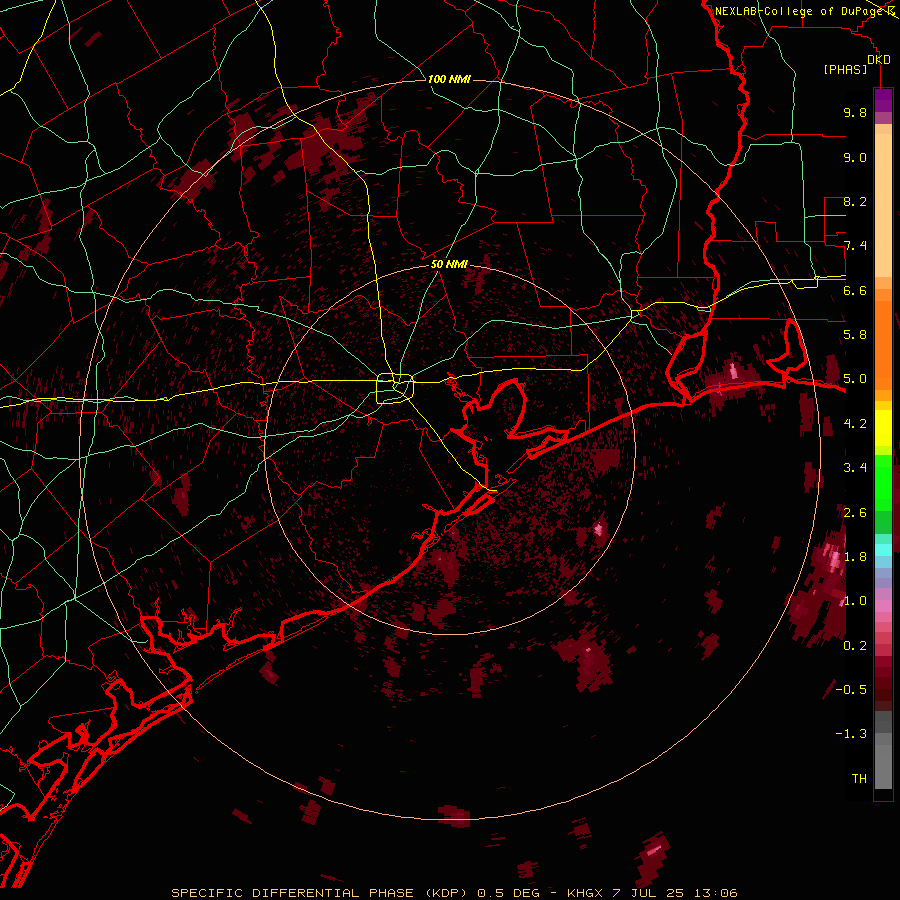The height and width of the screenshot is (900, 900).
Task: Click the 100 NMI range ring label
Action: 449,79
